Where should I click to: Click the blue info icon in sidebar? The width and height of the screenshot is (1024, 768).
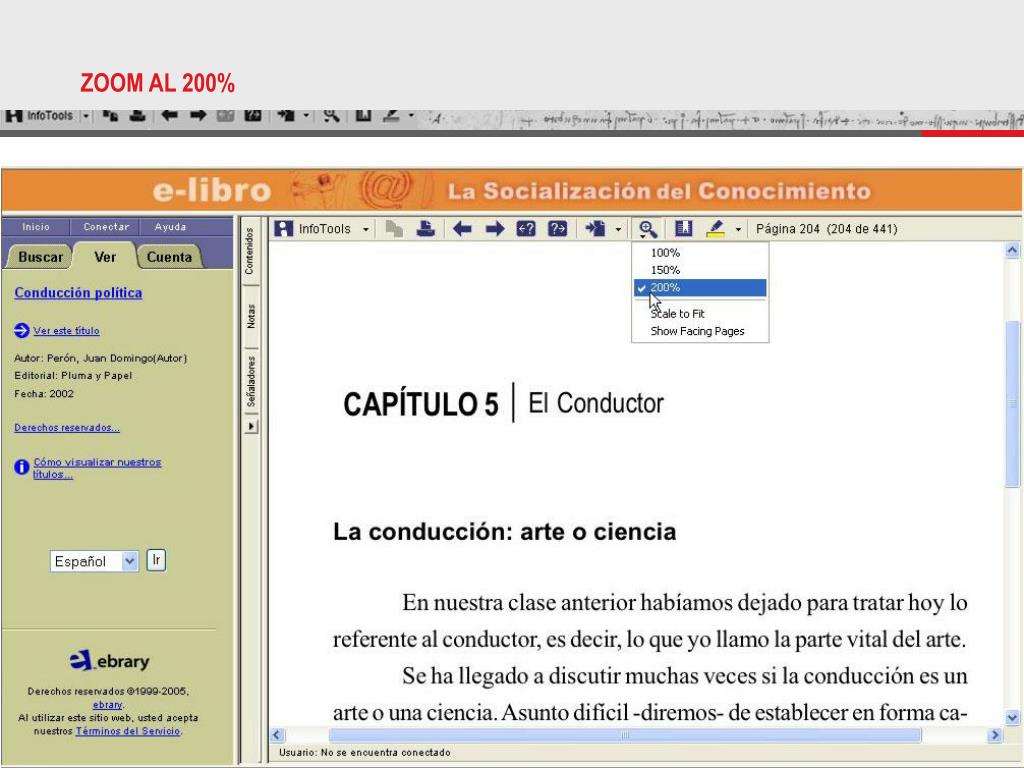pos(22,467)
